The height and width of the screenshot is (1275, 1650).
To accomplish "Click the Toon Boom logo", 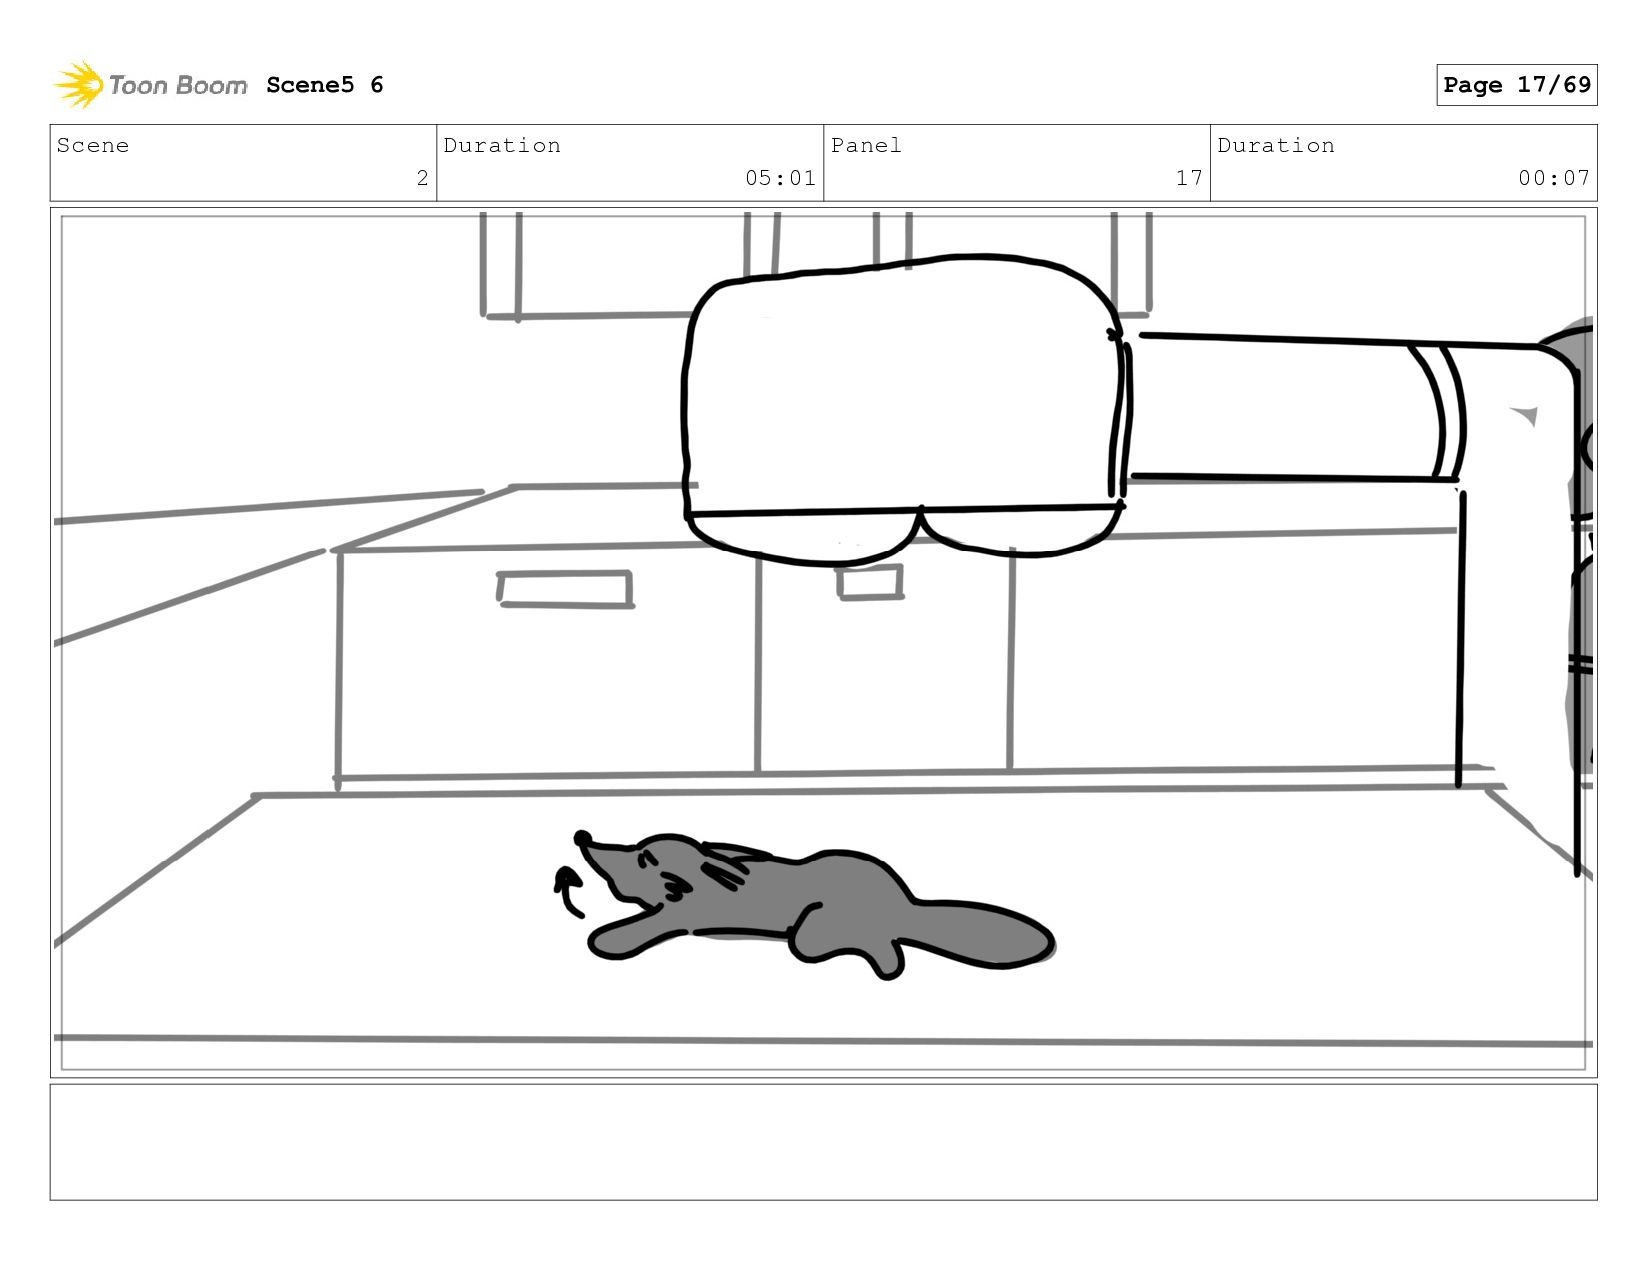I will [150, 85].
